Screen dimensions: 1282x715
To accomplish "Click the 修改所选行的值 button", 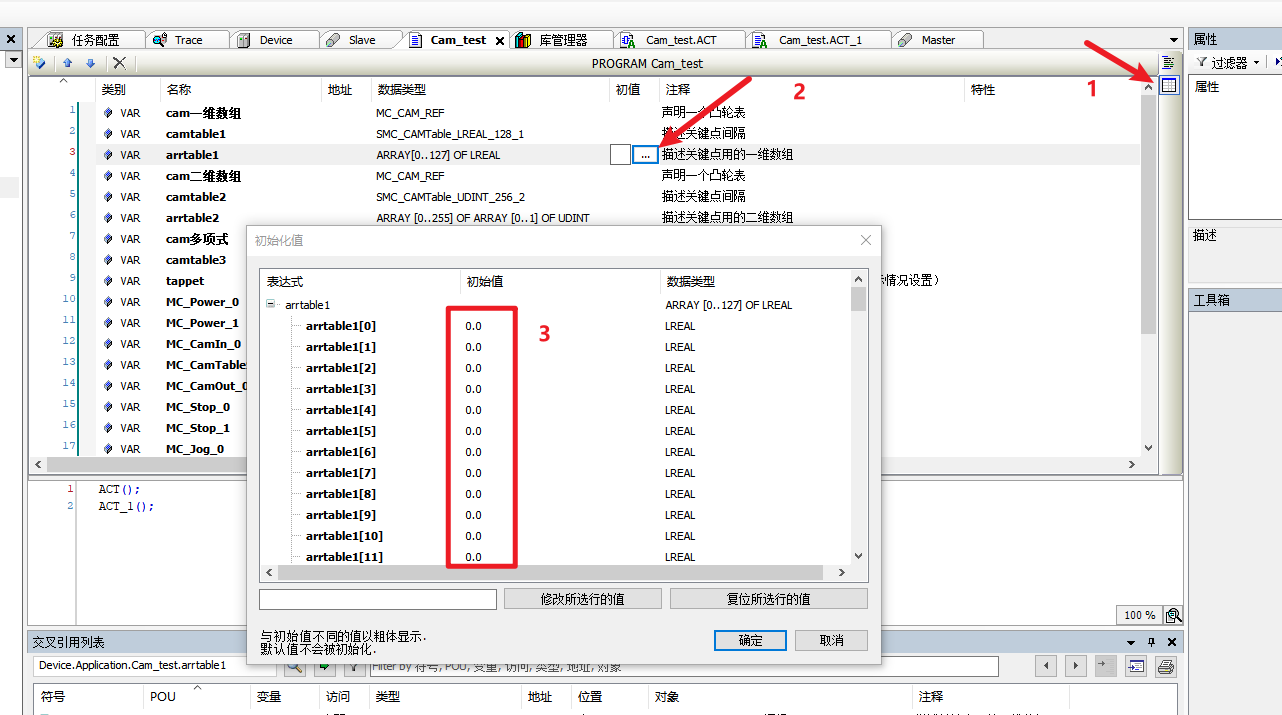I will 582,599.
